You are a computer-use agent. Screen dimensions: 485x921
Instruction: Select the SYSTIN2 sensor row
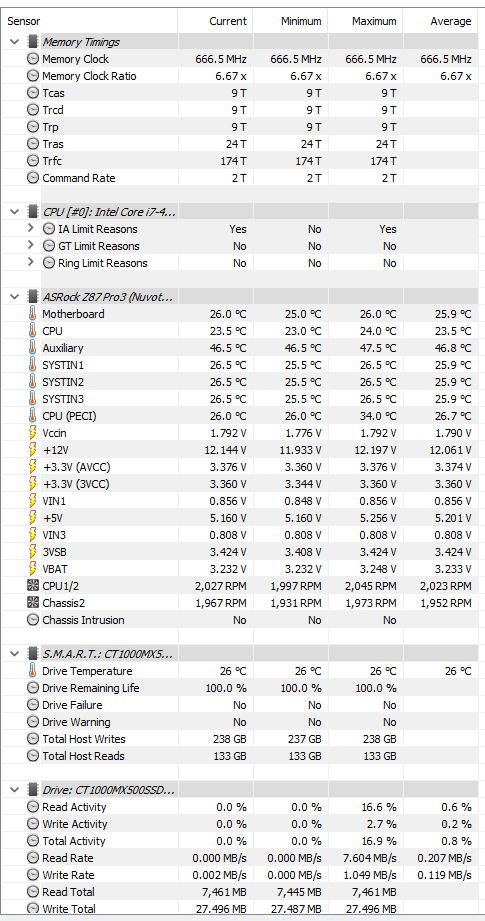[242, 382]
